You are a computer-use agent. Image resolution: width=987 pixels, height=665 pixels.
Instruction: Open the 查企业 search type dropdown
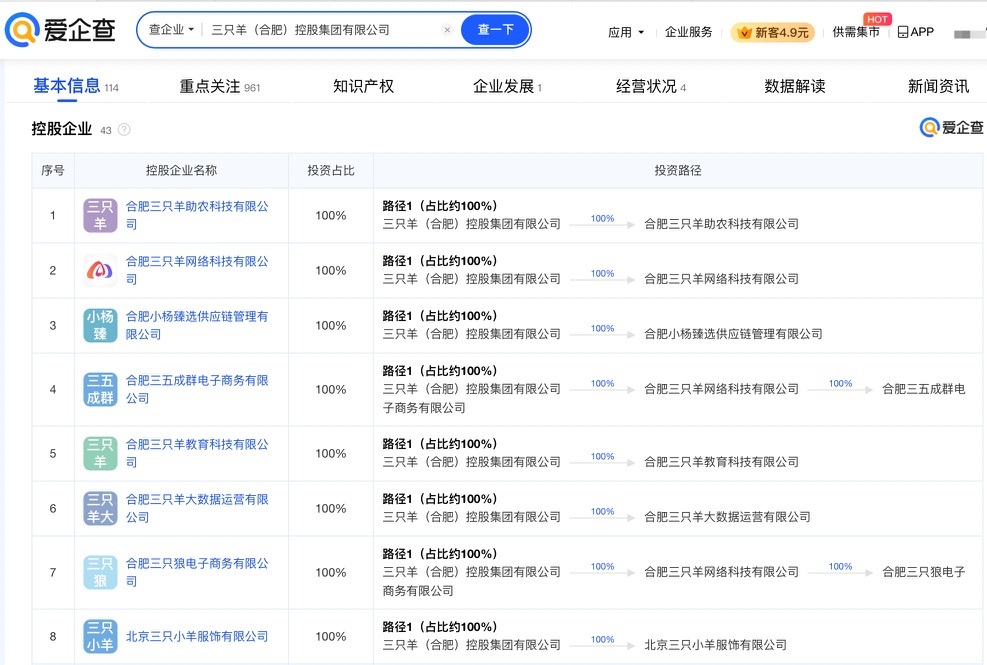[171, 30]
